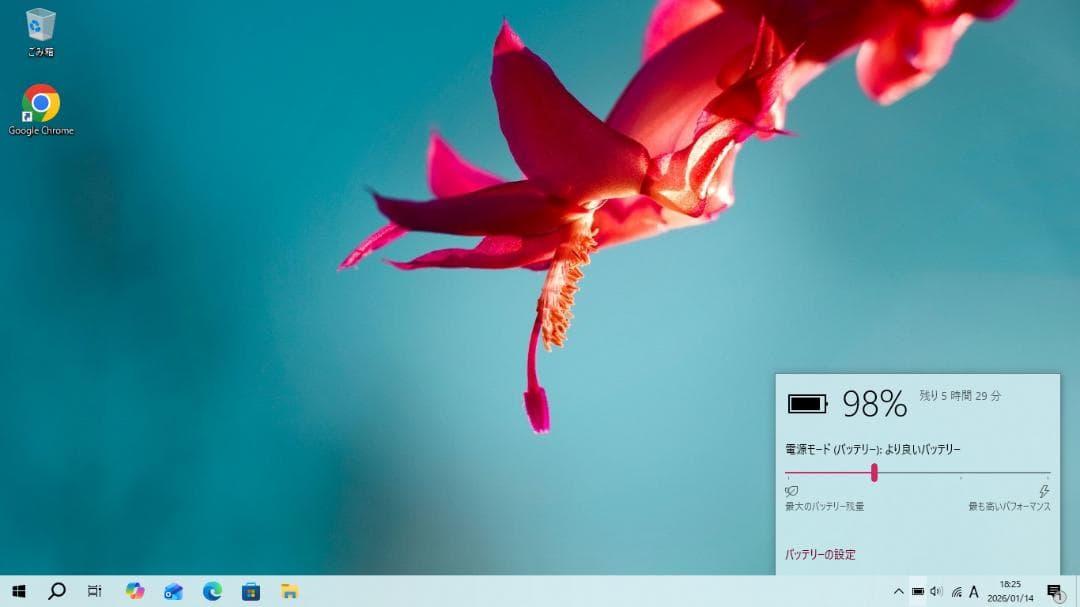Open the Recycle Bin (ごみ箱)
This screenshot has width=1080, height=607.
(40, 24)
